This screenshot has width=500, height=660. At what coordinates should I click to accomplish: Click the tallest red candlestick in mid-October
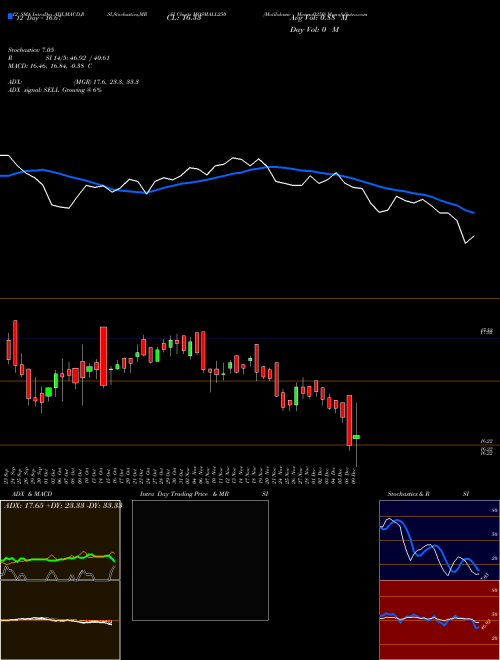(x=103, y=356)
